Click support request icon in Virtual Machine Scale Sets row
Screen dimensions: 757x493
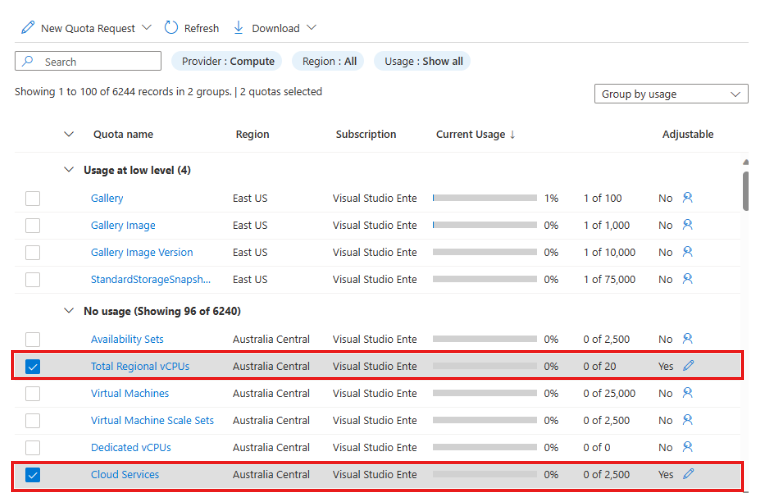point(687,420)
